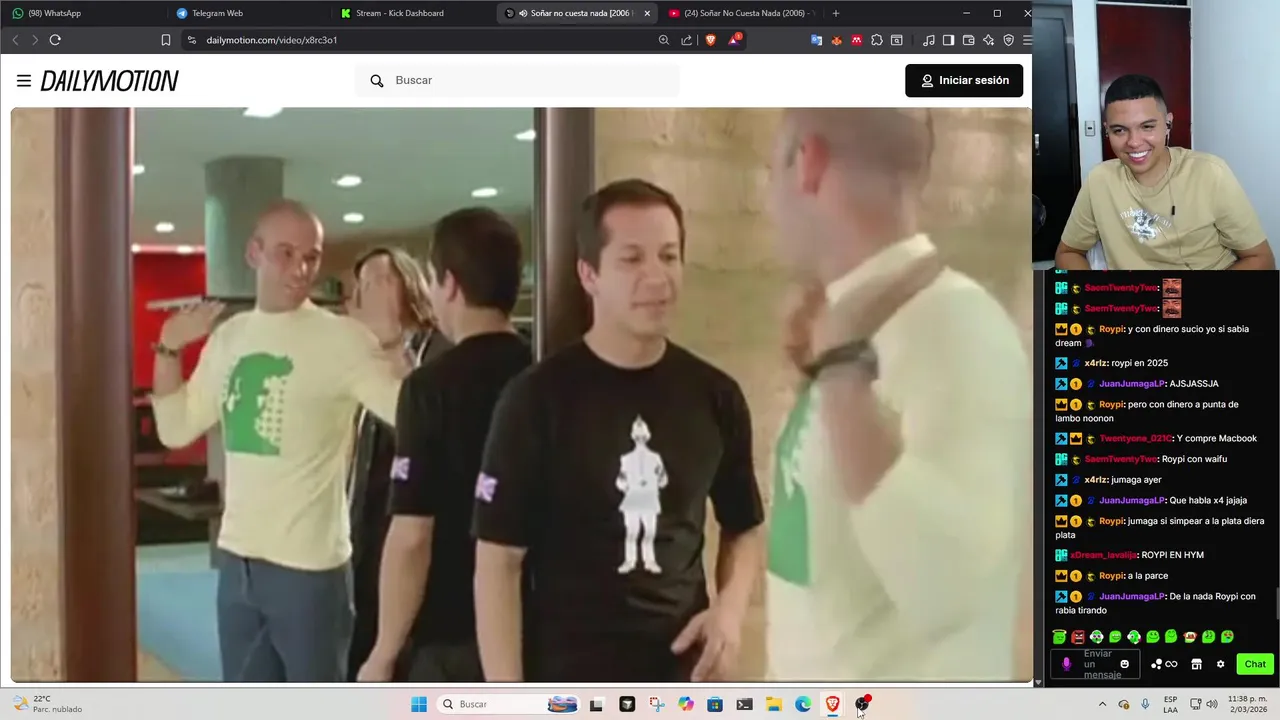Screen dimensions: 1280x720
Task: Bookmark this page with bookmark icon
Action: (166, 40)
